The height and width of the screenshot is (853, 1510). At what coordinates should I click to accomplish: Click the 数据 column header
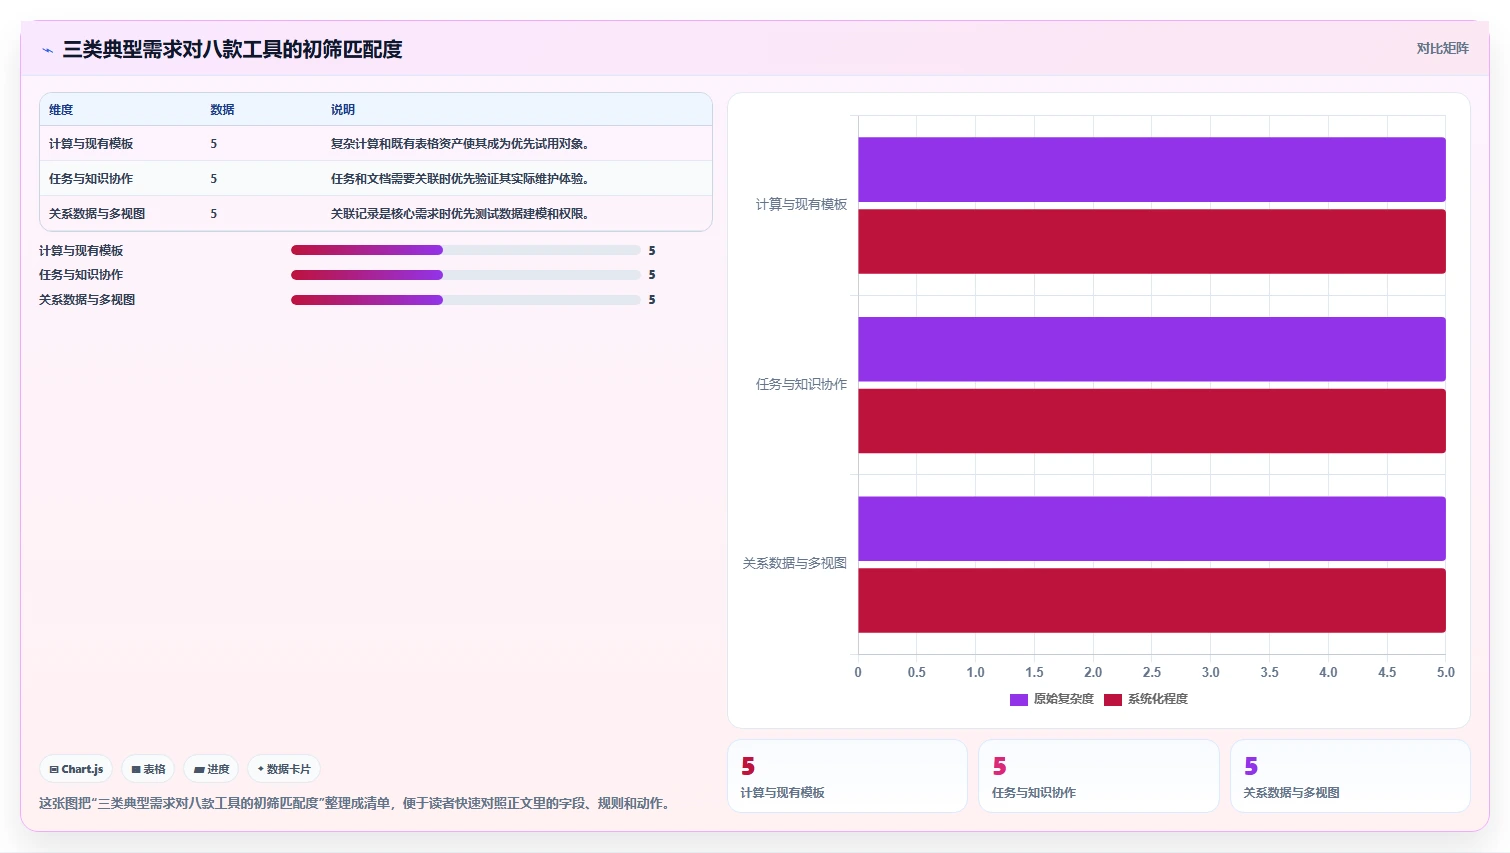[222, 110]
